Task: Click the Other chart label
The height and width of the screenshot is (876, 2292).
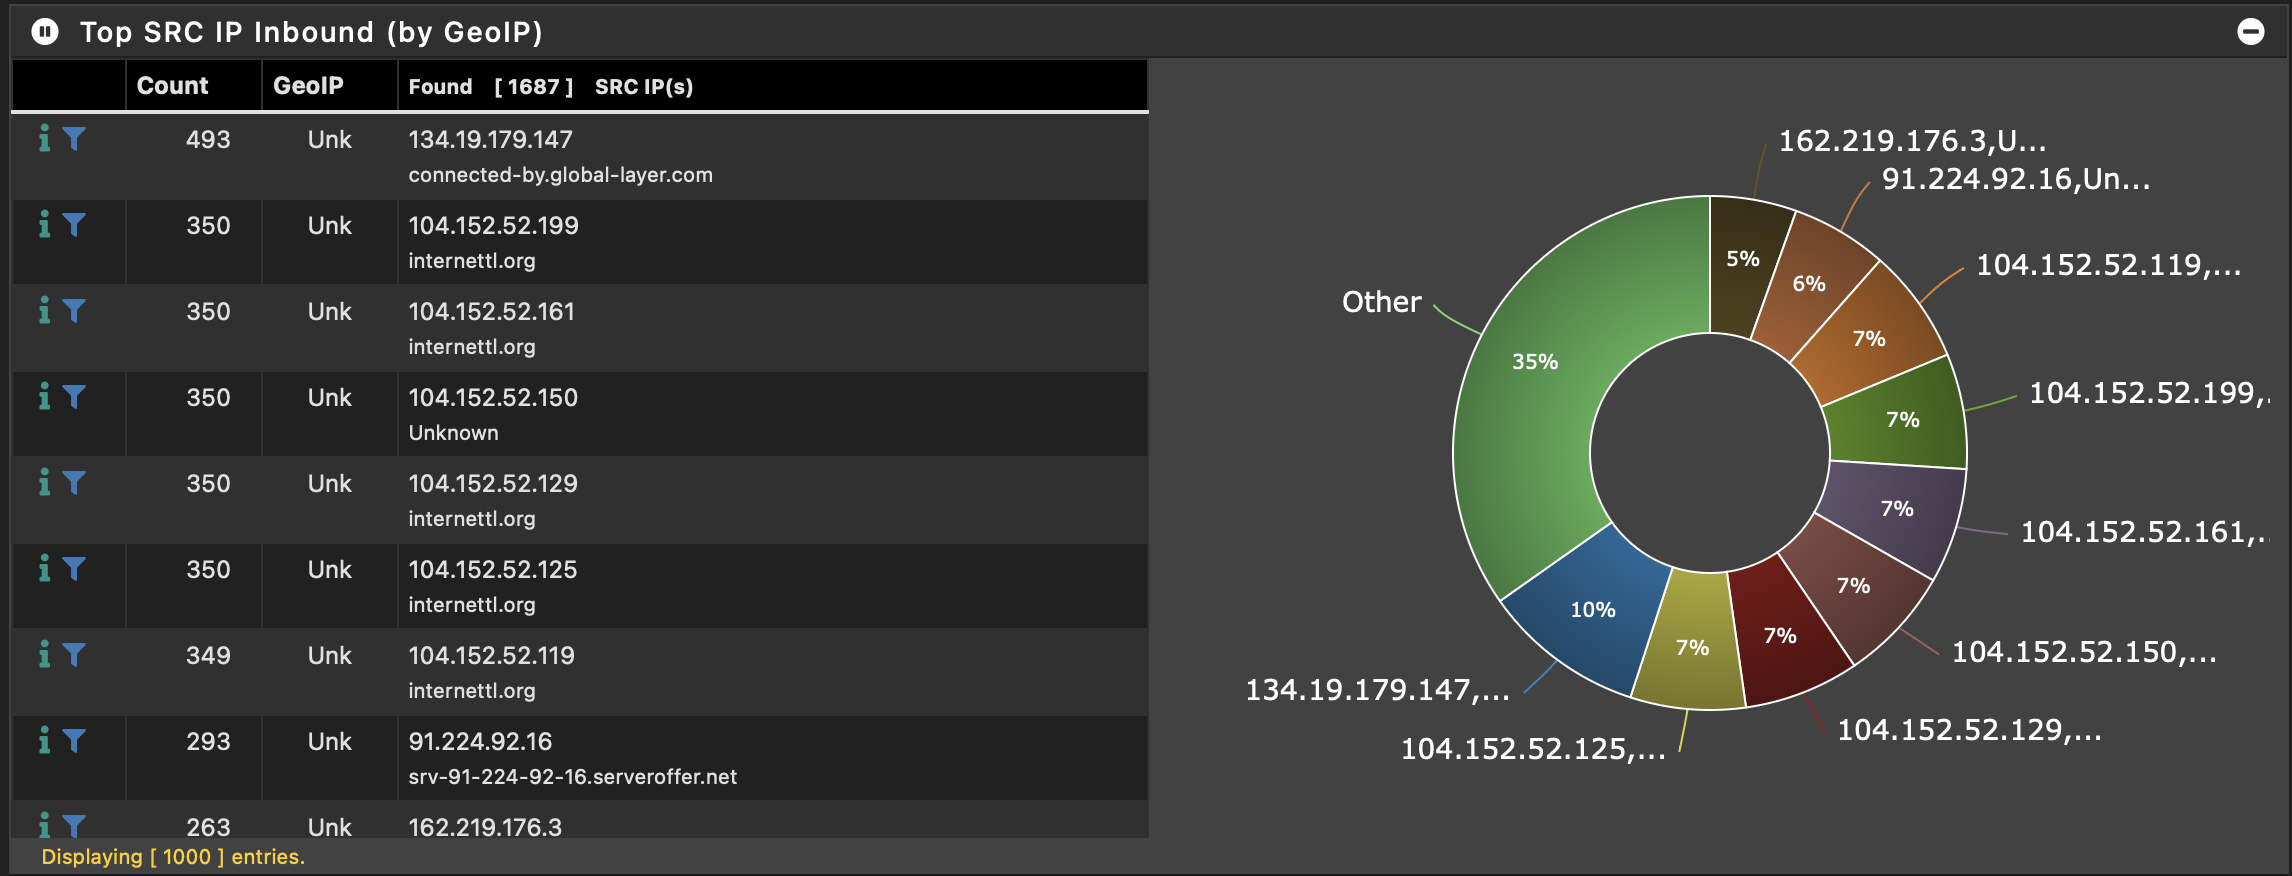Action: point(1381,302)
